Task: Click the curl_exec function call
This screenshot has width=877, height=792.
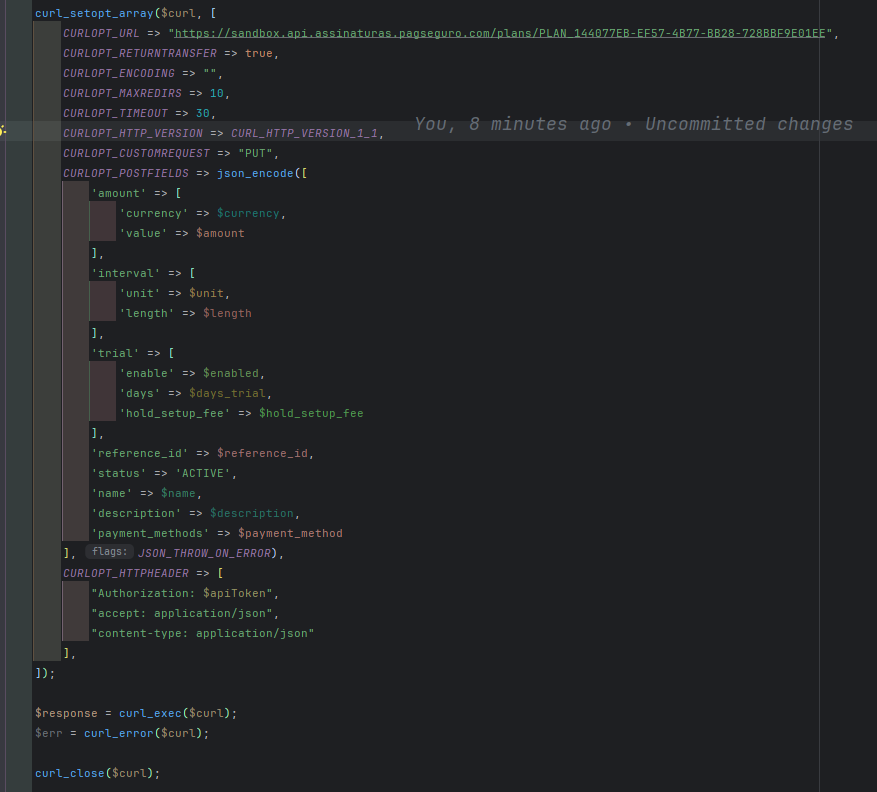Action: click(150, 713)
